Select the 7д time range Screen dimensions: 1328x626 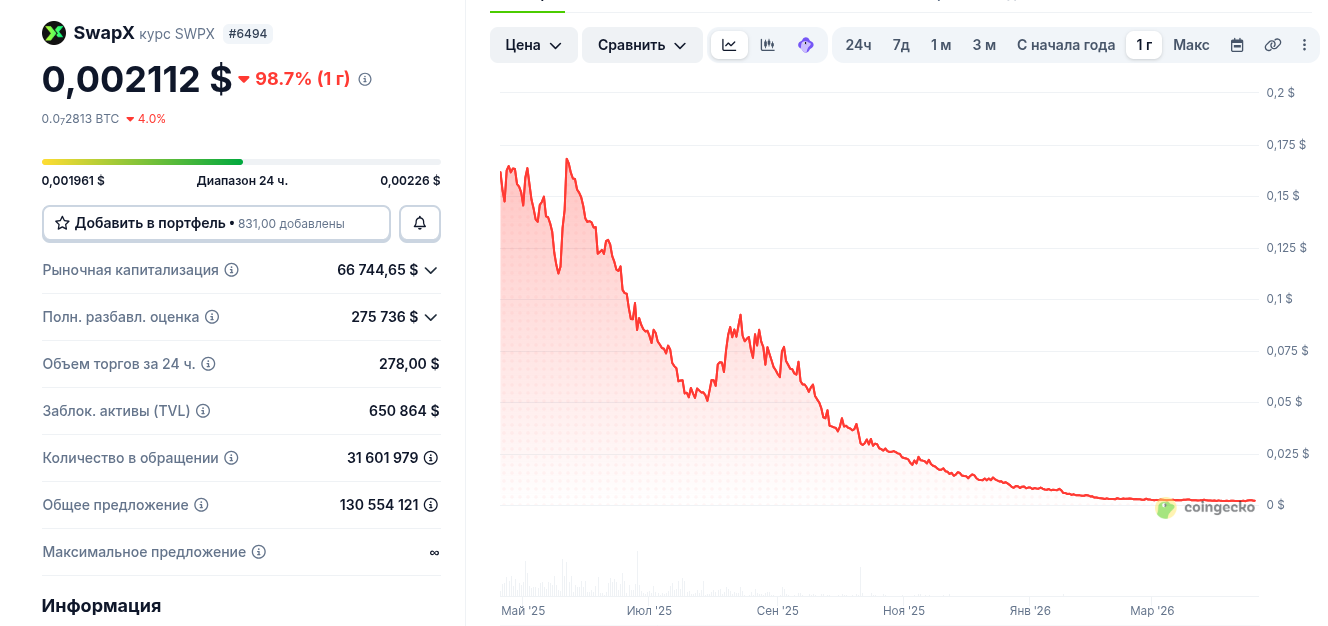[901, 45]
